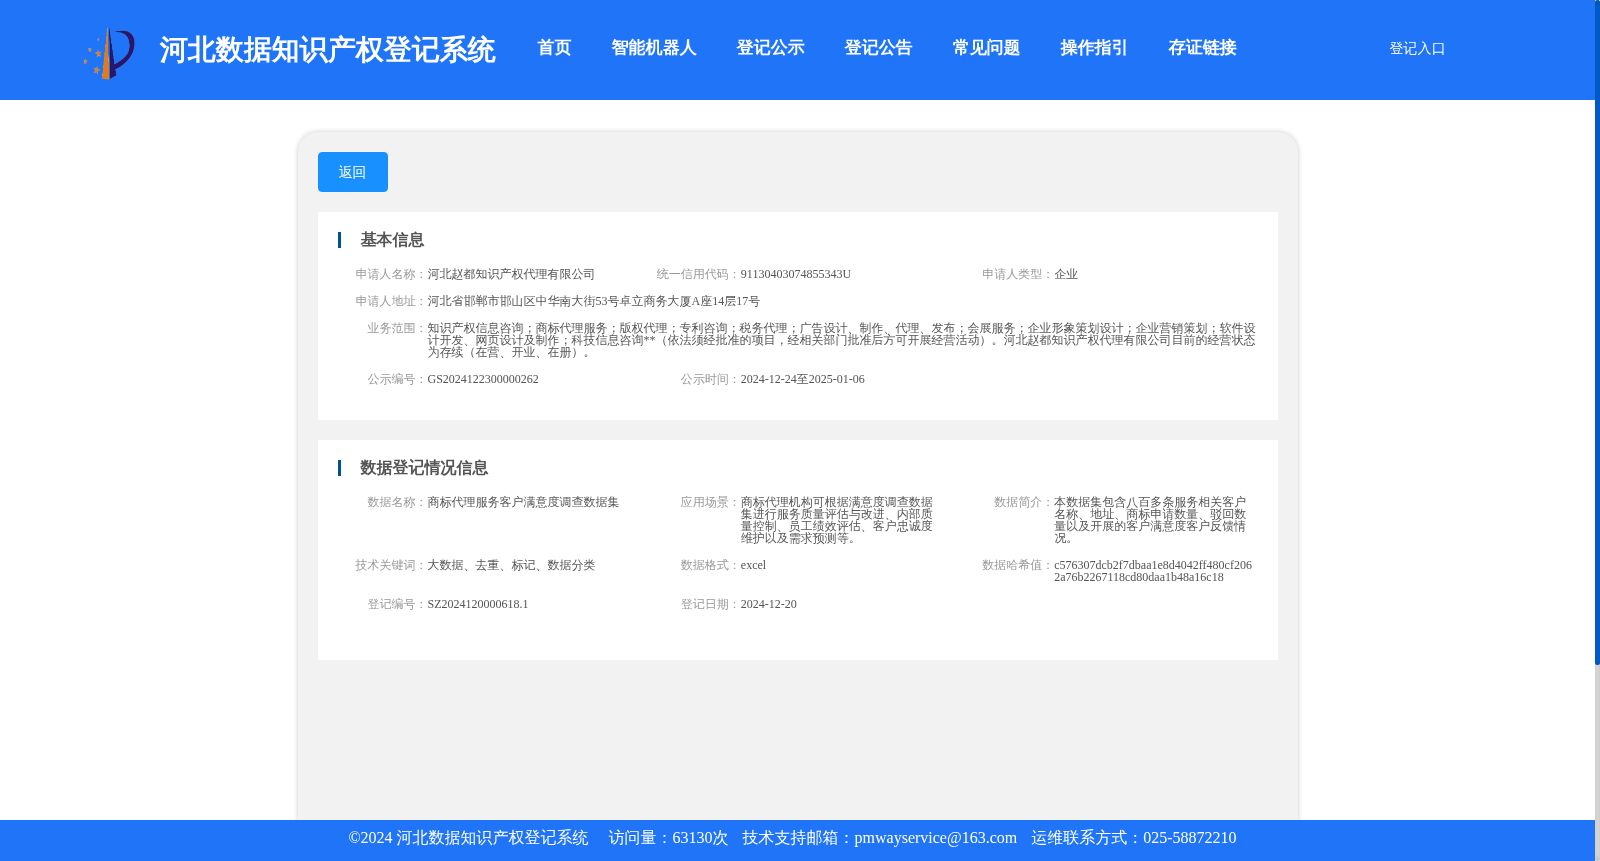Image resolution: width=1600 pixels, height=861 pixels.
Task: Click footer copyright ©2024 河北数据知识产权登记系统
Action: click(468, 838)
